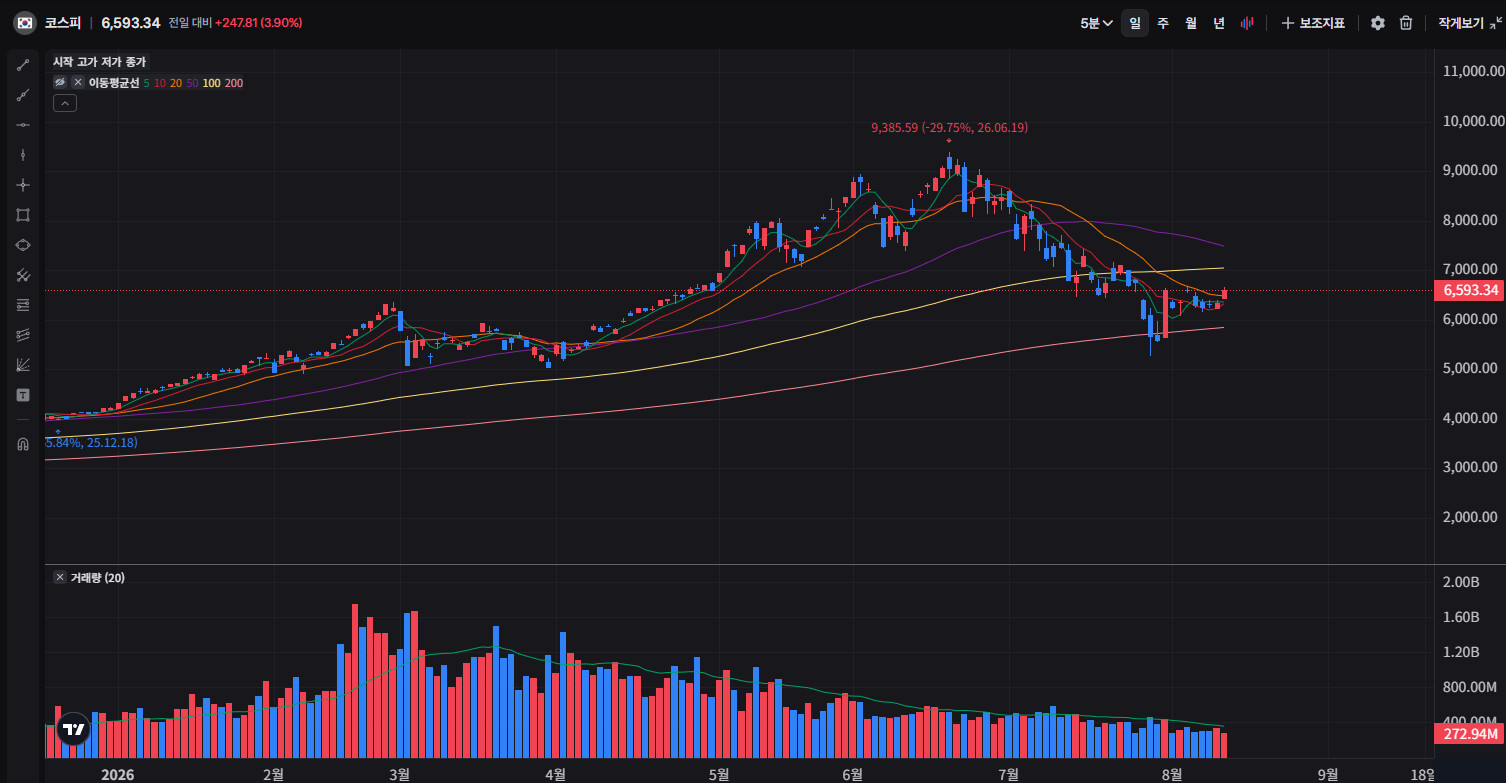
Task: Select the Fibonacci retracement tool
Action: pyautogui.click(x=23, y=305)
